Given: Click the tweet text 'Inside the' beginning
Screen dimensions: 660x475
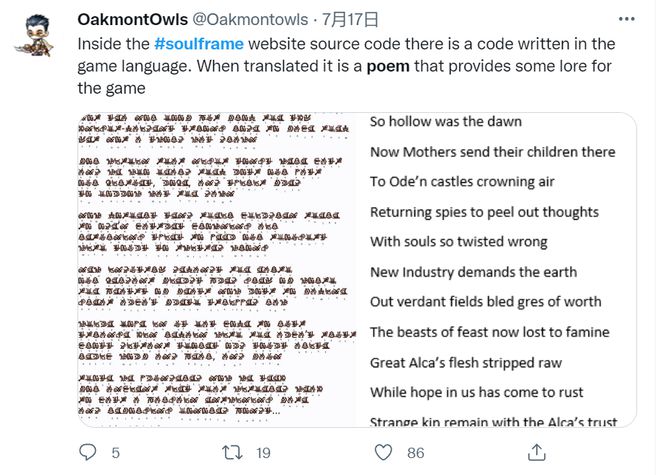Looking at the screenshot, I should [x=114, y=44].
